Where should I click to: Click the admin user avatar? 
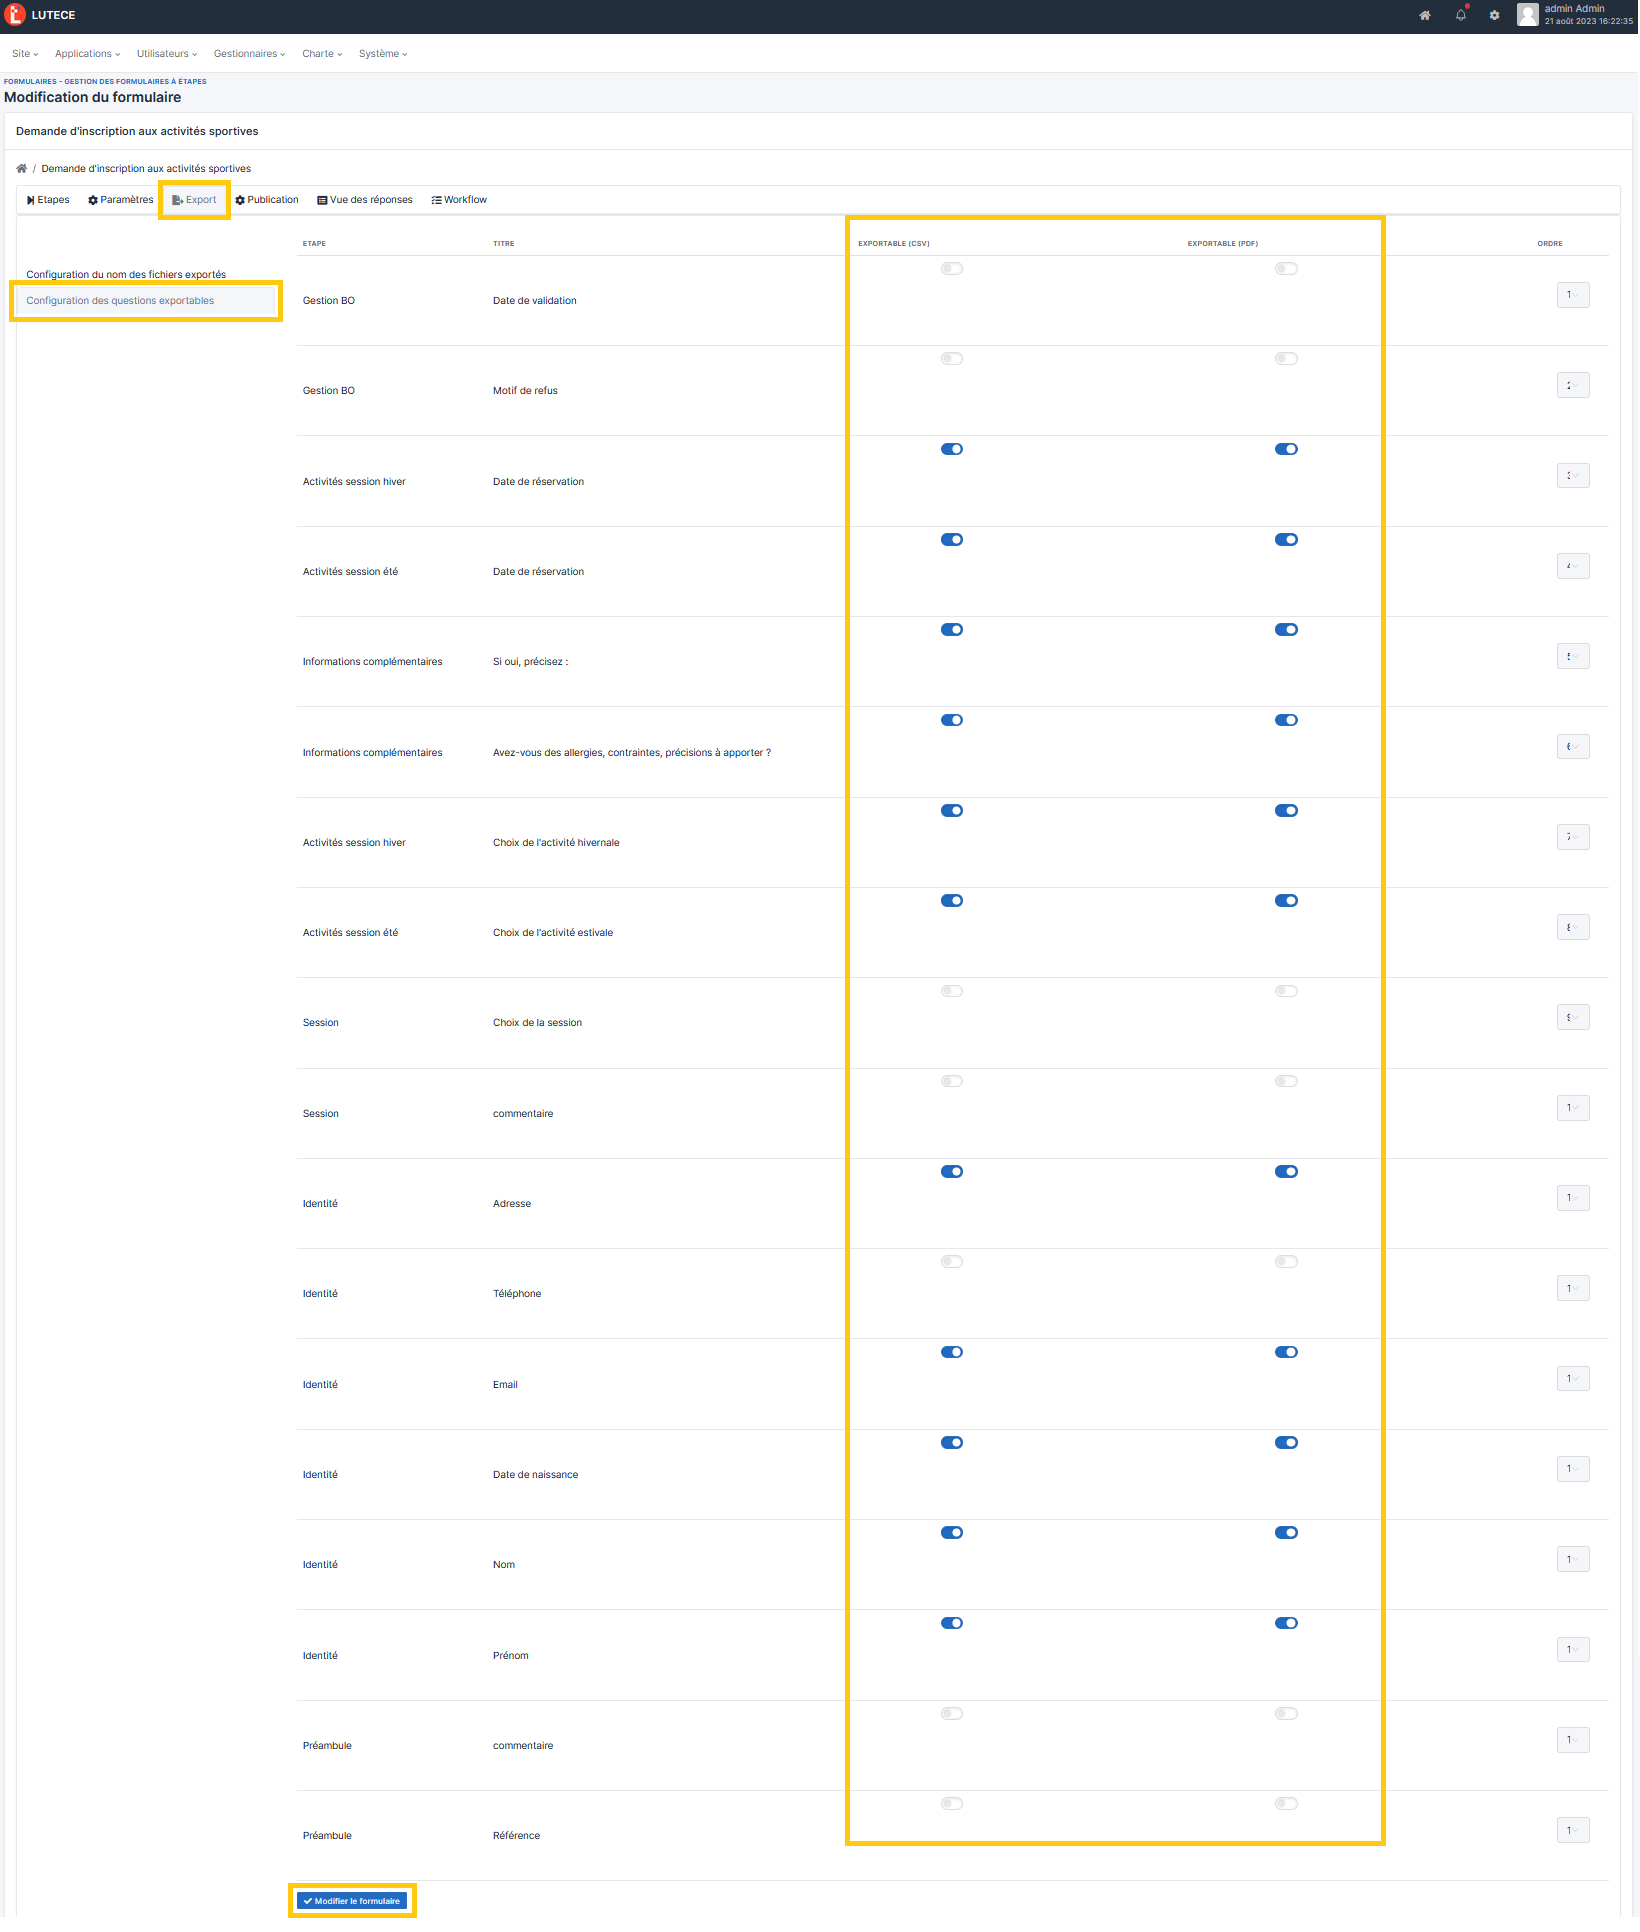click(1527, 15)
